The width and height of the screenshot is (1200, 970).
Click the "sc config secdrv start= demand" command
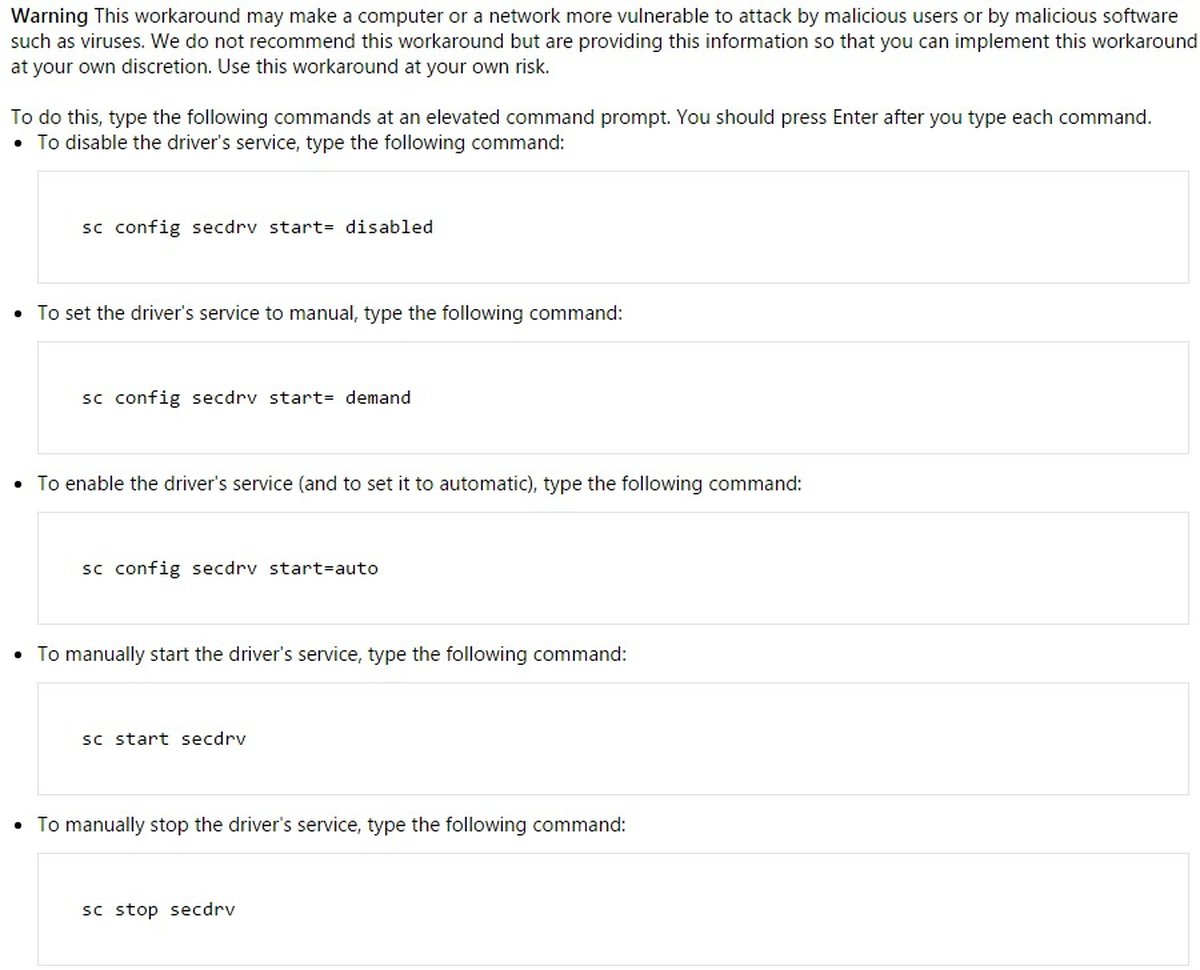point(246,398)
